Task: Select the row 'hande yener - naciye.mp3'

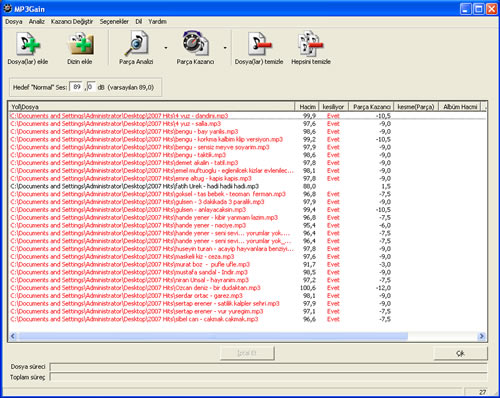Action: click(247, 225)
